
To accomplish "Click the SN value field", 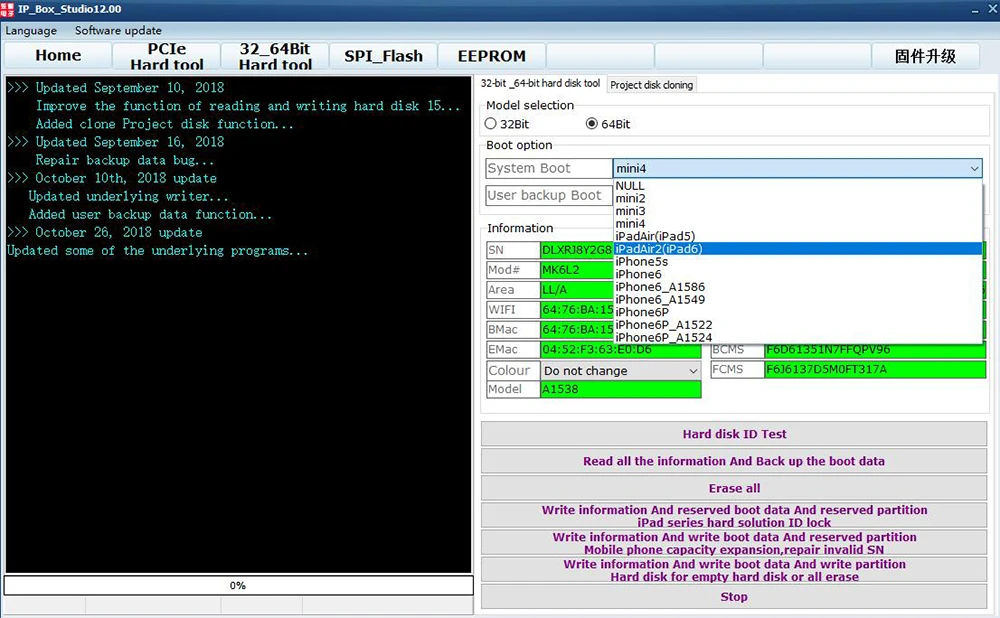I will click(577, 250).
